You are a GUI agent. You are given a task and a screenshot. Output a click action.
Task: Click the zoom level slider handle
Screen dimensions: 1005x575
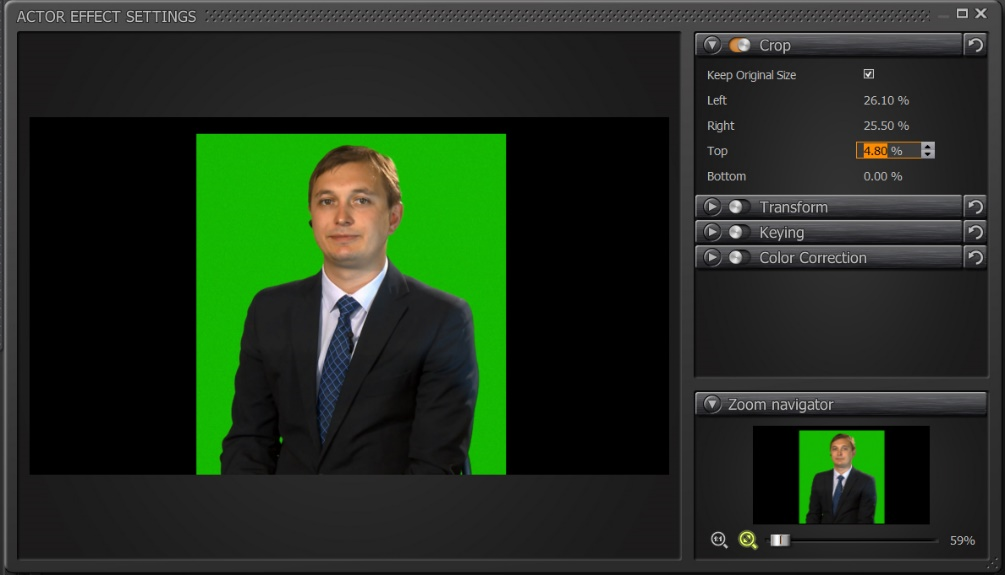(779, 540)
